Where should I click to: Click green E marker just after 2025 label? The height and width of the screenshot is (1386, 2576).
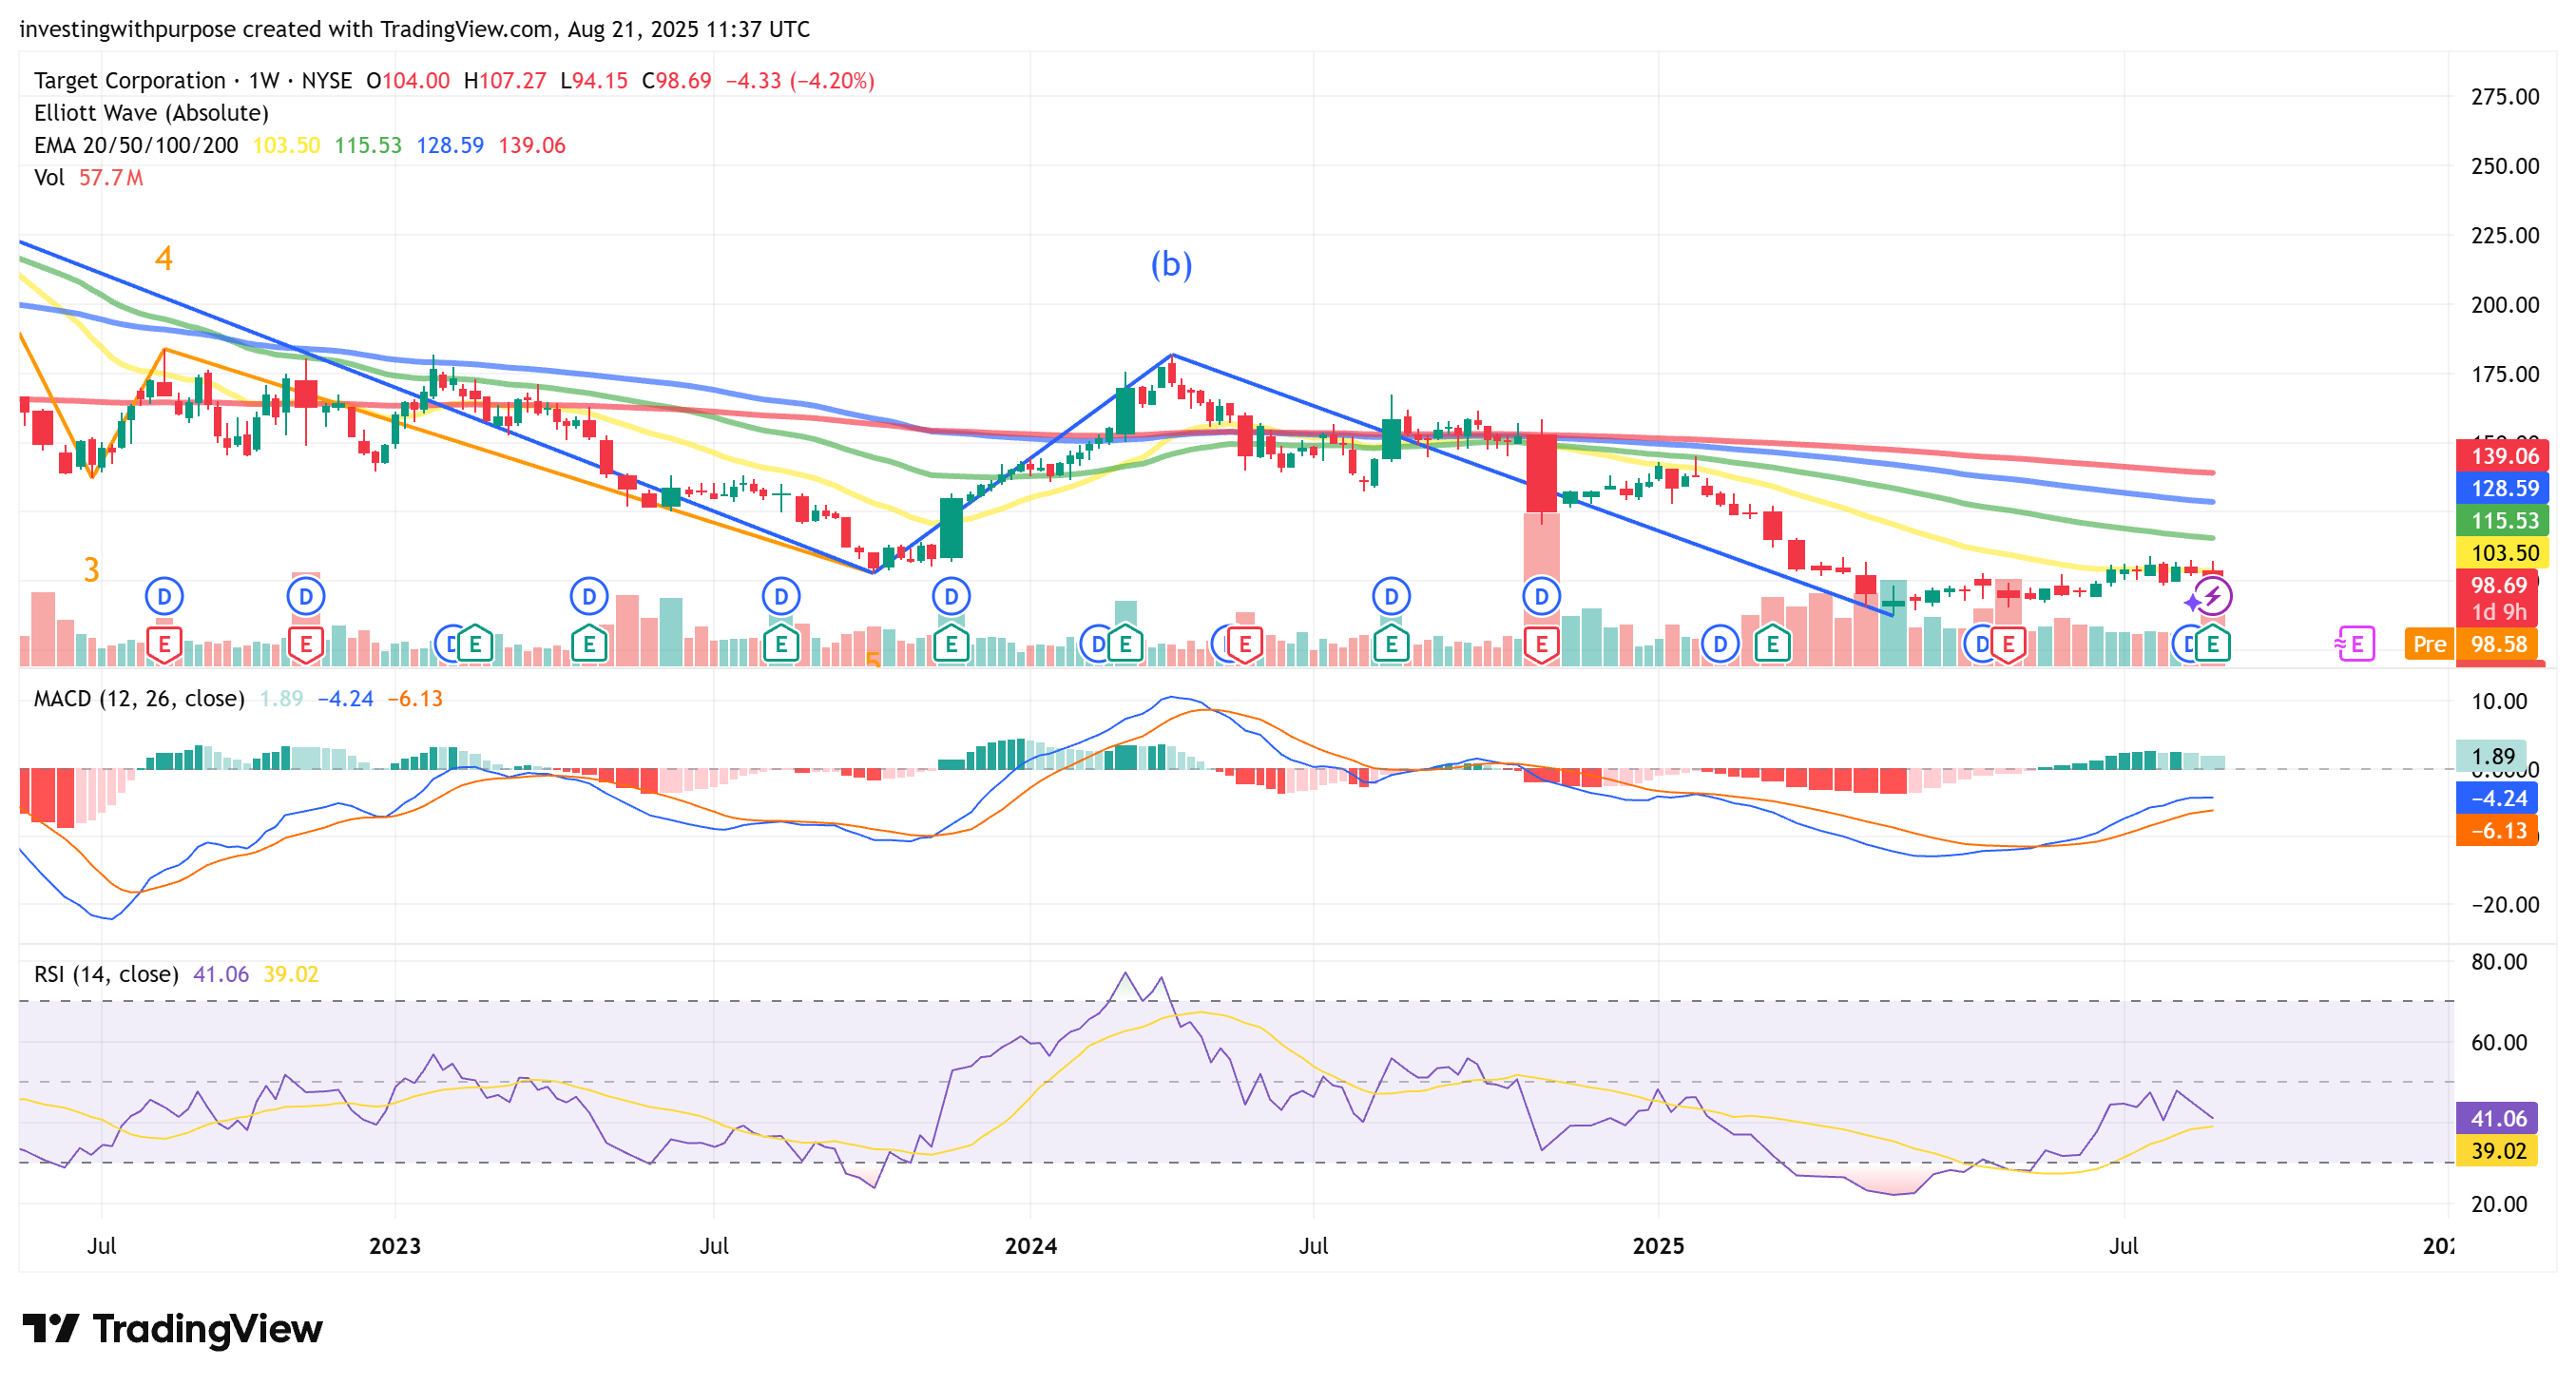[x=1772, y=644]
